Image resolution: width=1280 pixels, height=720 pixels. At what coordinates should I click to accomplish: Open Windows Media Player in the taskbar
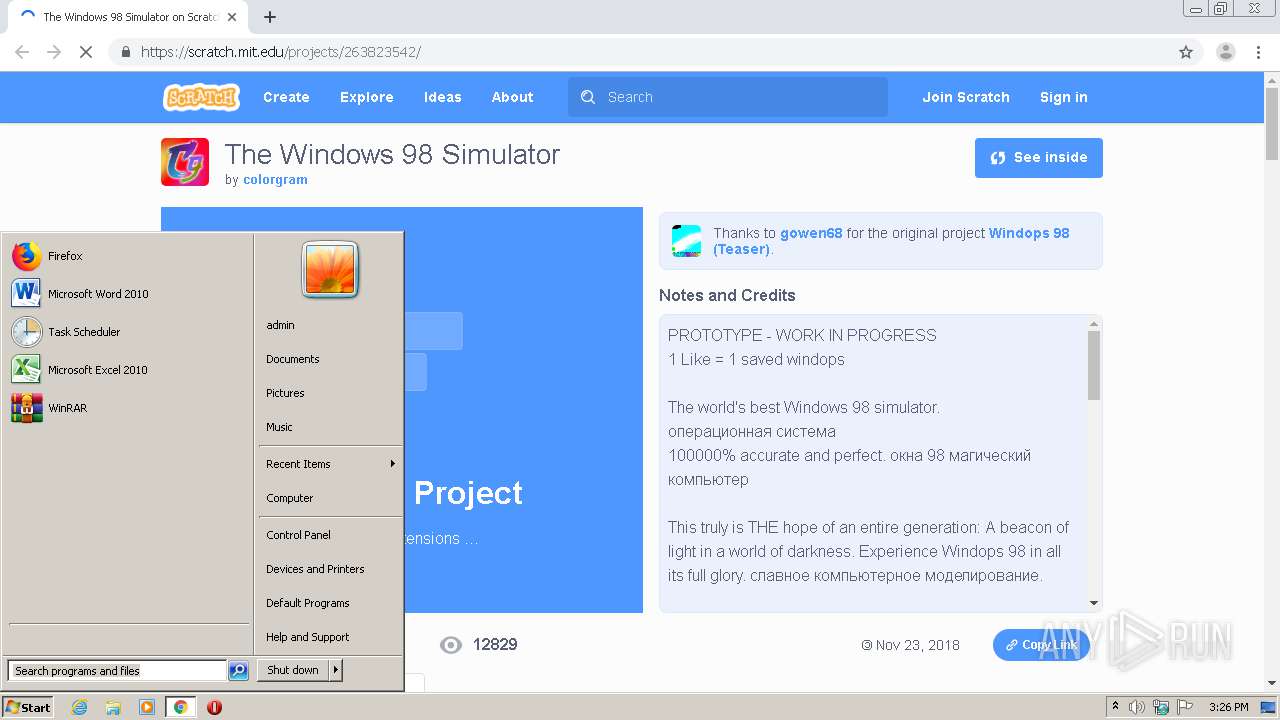(x=147, y=707)
